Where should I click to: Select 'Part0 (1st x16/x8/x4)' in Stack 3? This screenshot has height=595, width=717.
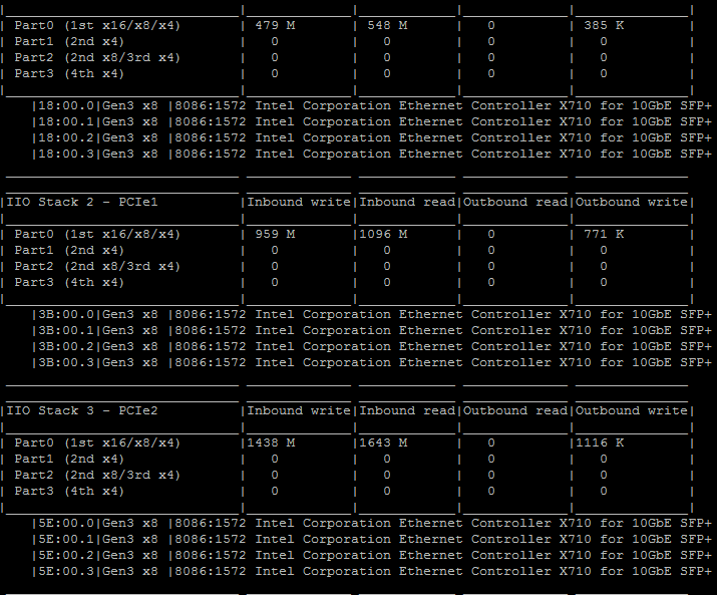tap(97, 443)
